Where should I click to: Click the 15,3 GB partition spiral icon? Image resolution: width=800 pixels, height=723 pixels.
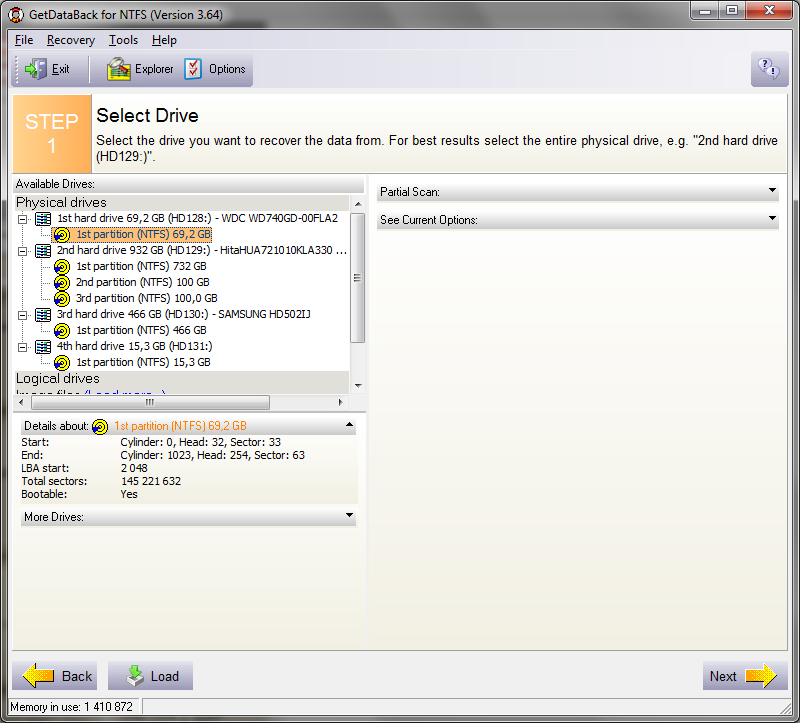coord(62,363)
